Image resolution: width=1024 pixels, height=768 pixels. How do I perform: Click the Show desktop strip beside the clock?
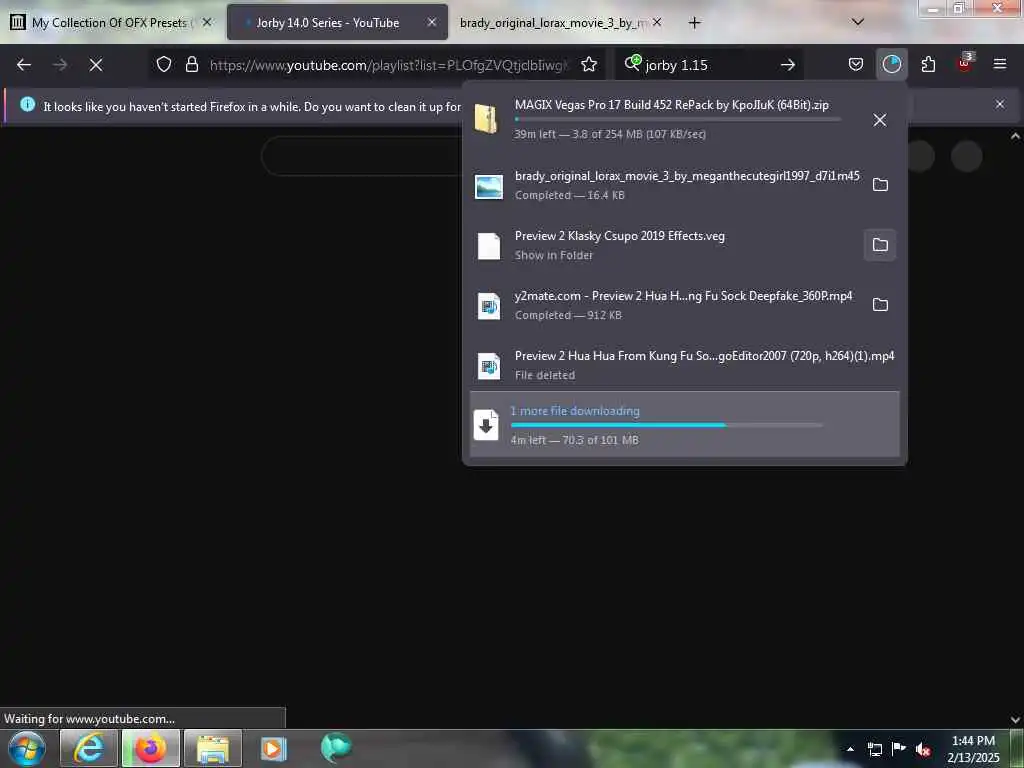pos(1017,748)
